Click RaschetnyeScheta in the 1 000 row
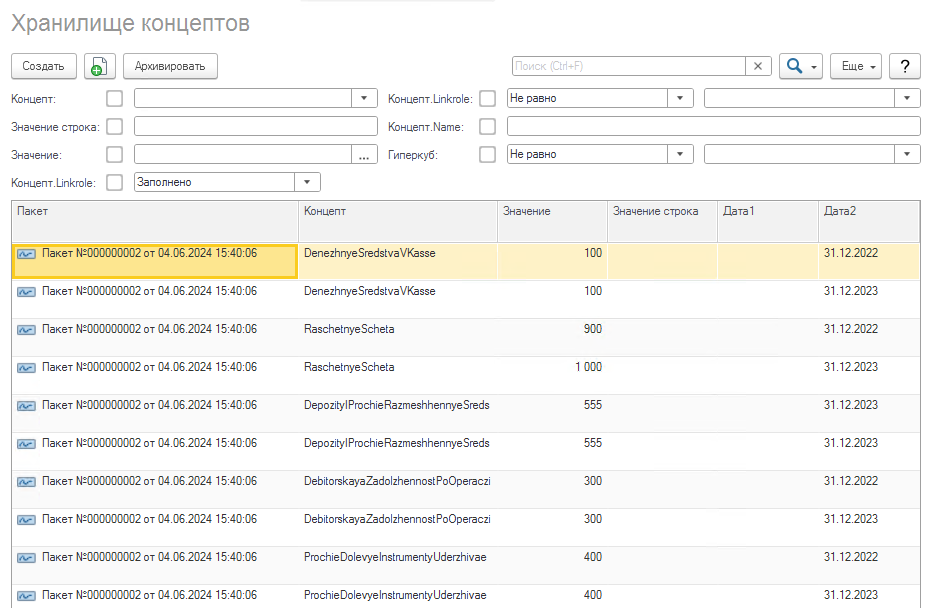The image size is (929, 608). tap(349, 367)
